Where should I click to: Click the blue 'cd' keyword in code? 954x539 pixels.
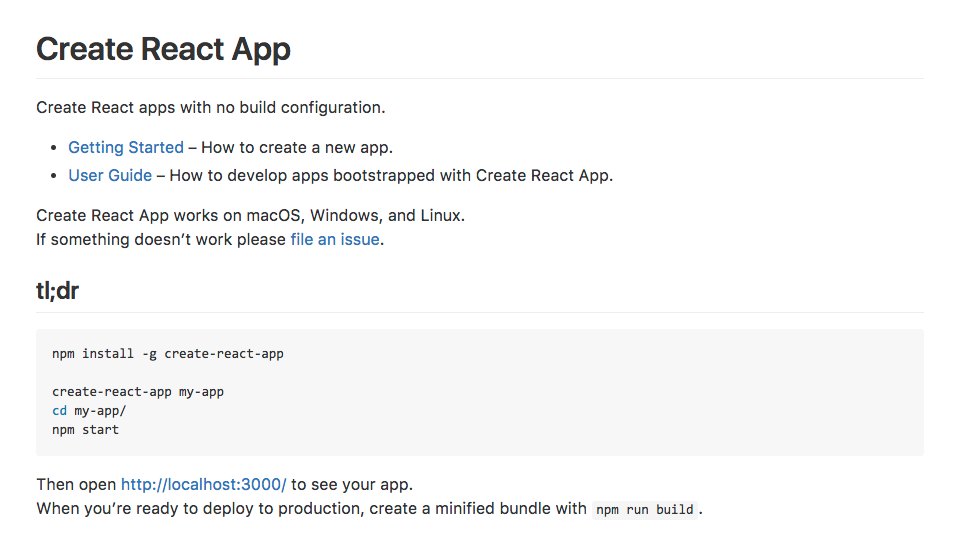(59, 410)
